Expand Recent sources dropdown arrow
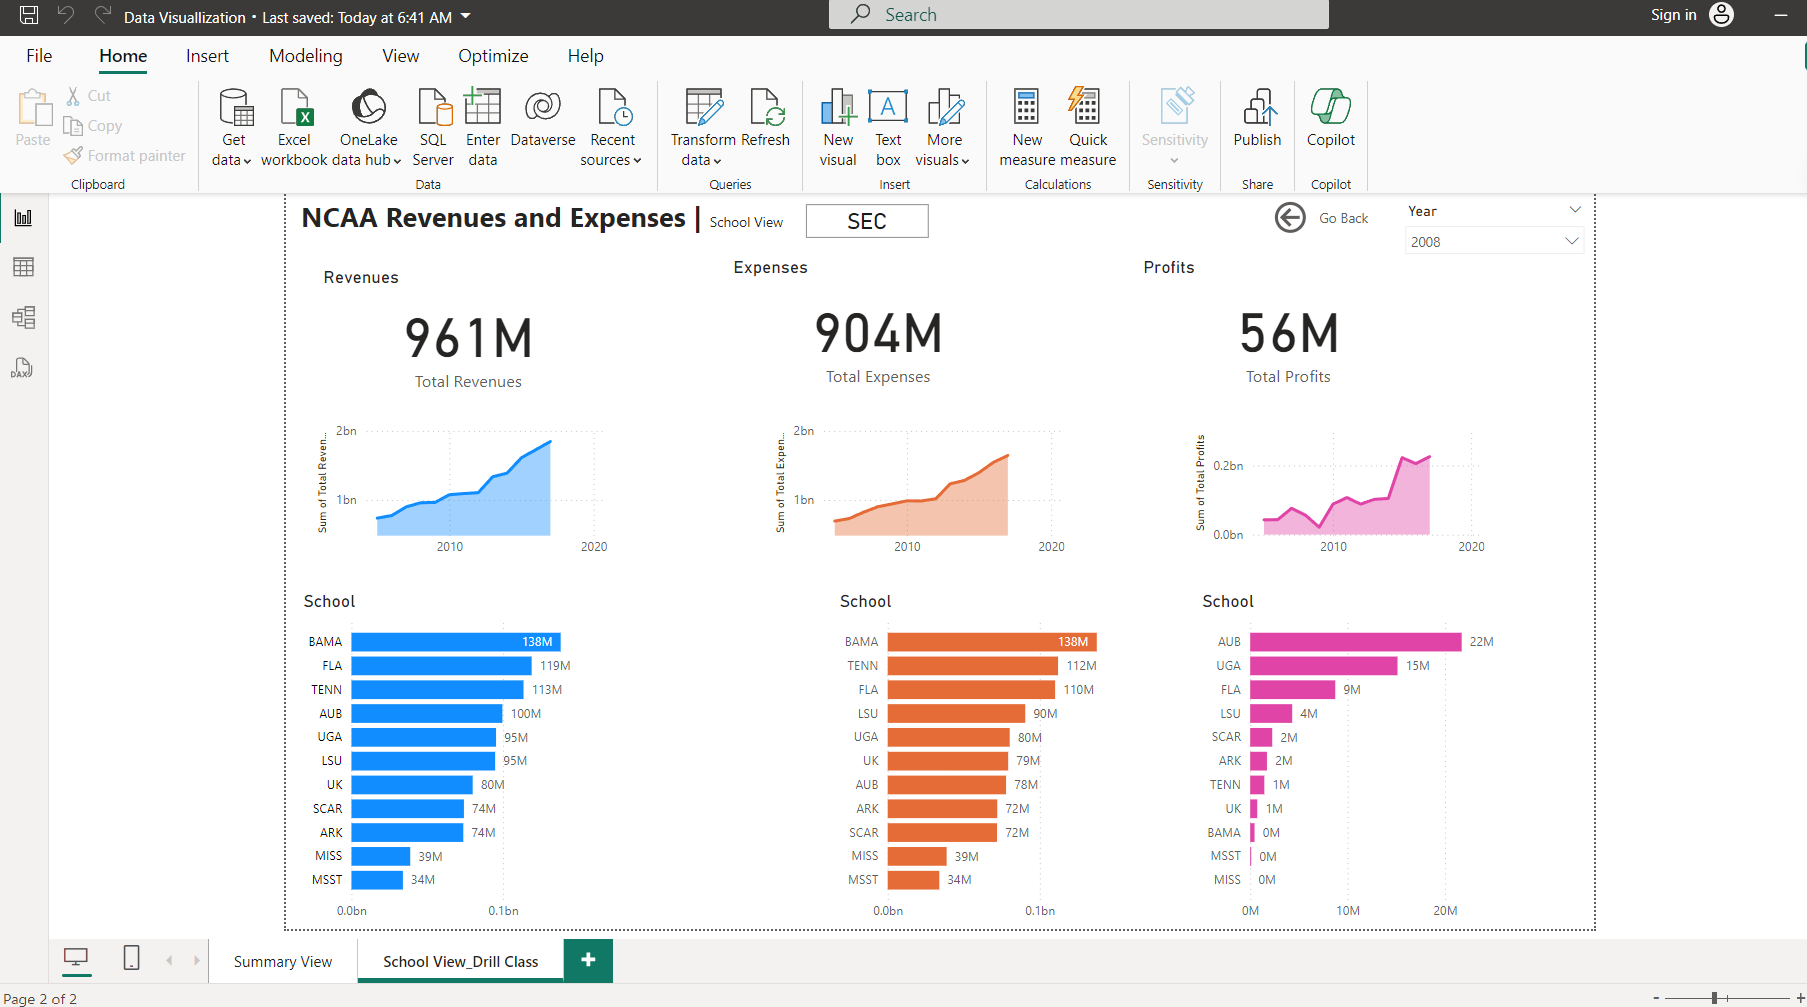This screenshot has width=1807, height=1007. (637, 162)
